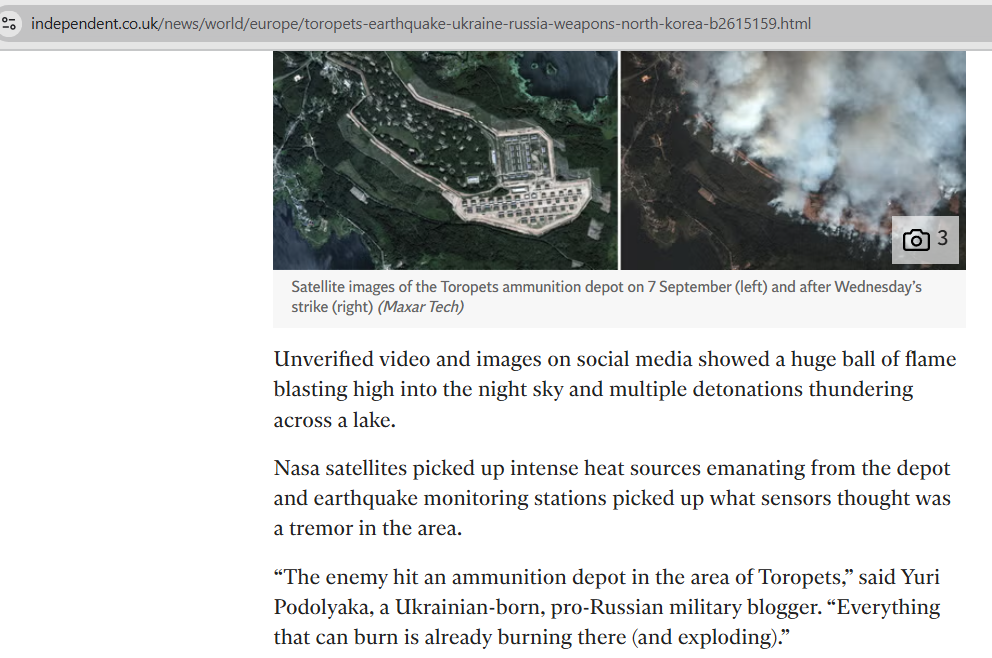This screenshot has width=992, height=658.
Task: Click the Maxar Tech image credit
Action: [x=420, y=307]
